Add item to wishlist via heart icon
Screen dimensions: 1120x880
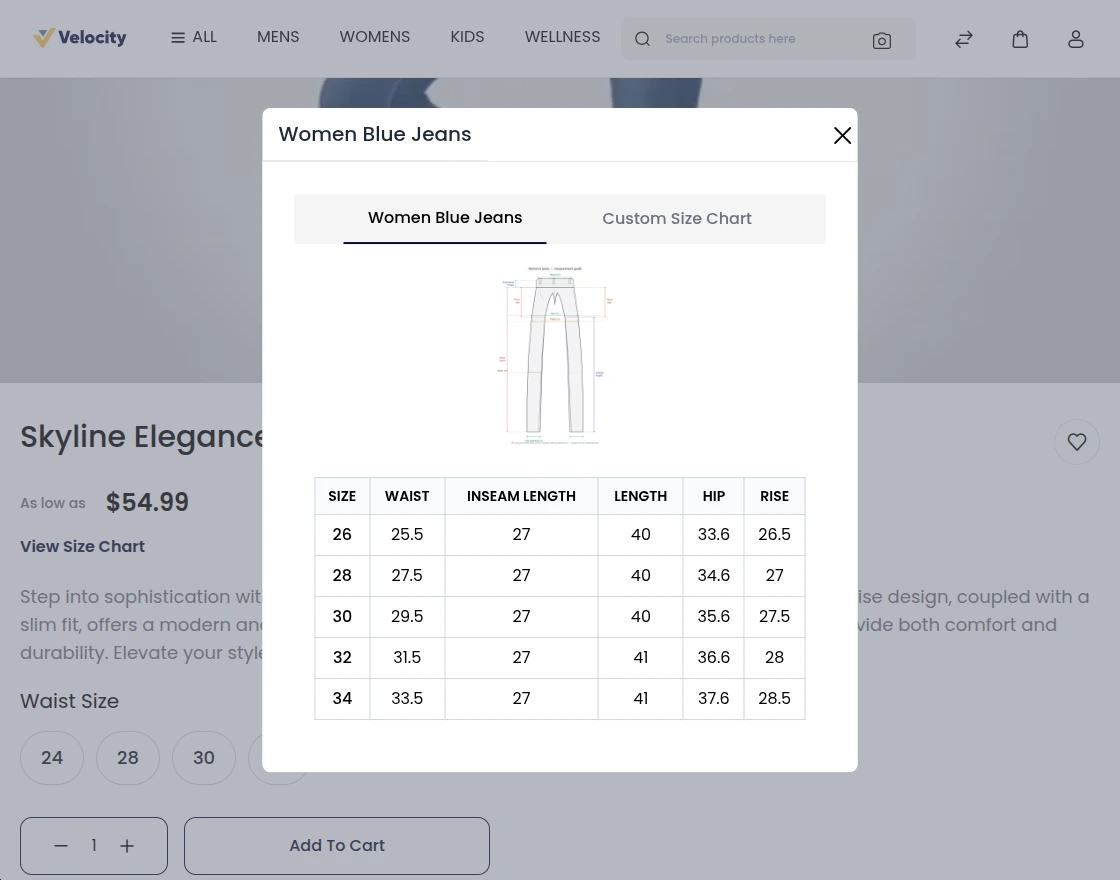click(1077, 441)
